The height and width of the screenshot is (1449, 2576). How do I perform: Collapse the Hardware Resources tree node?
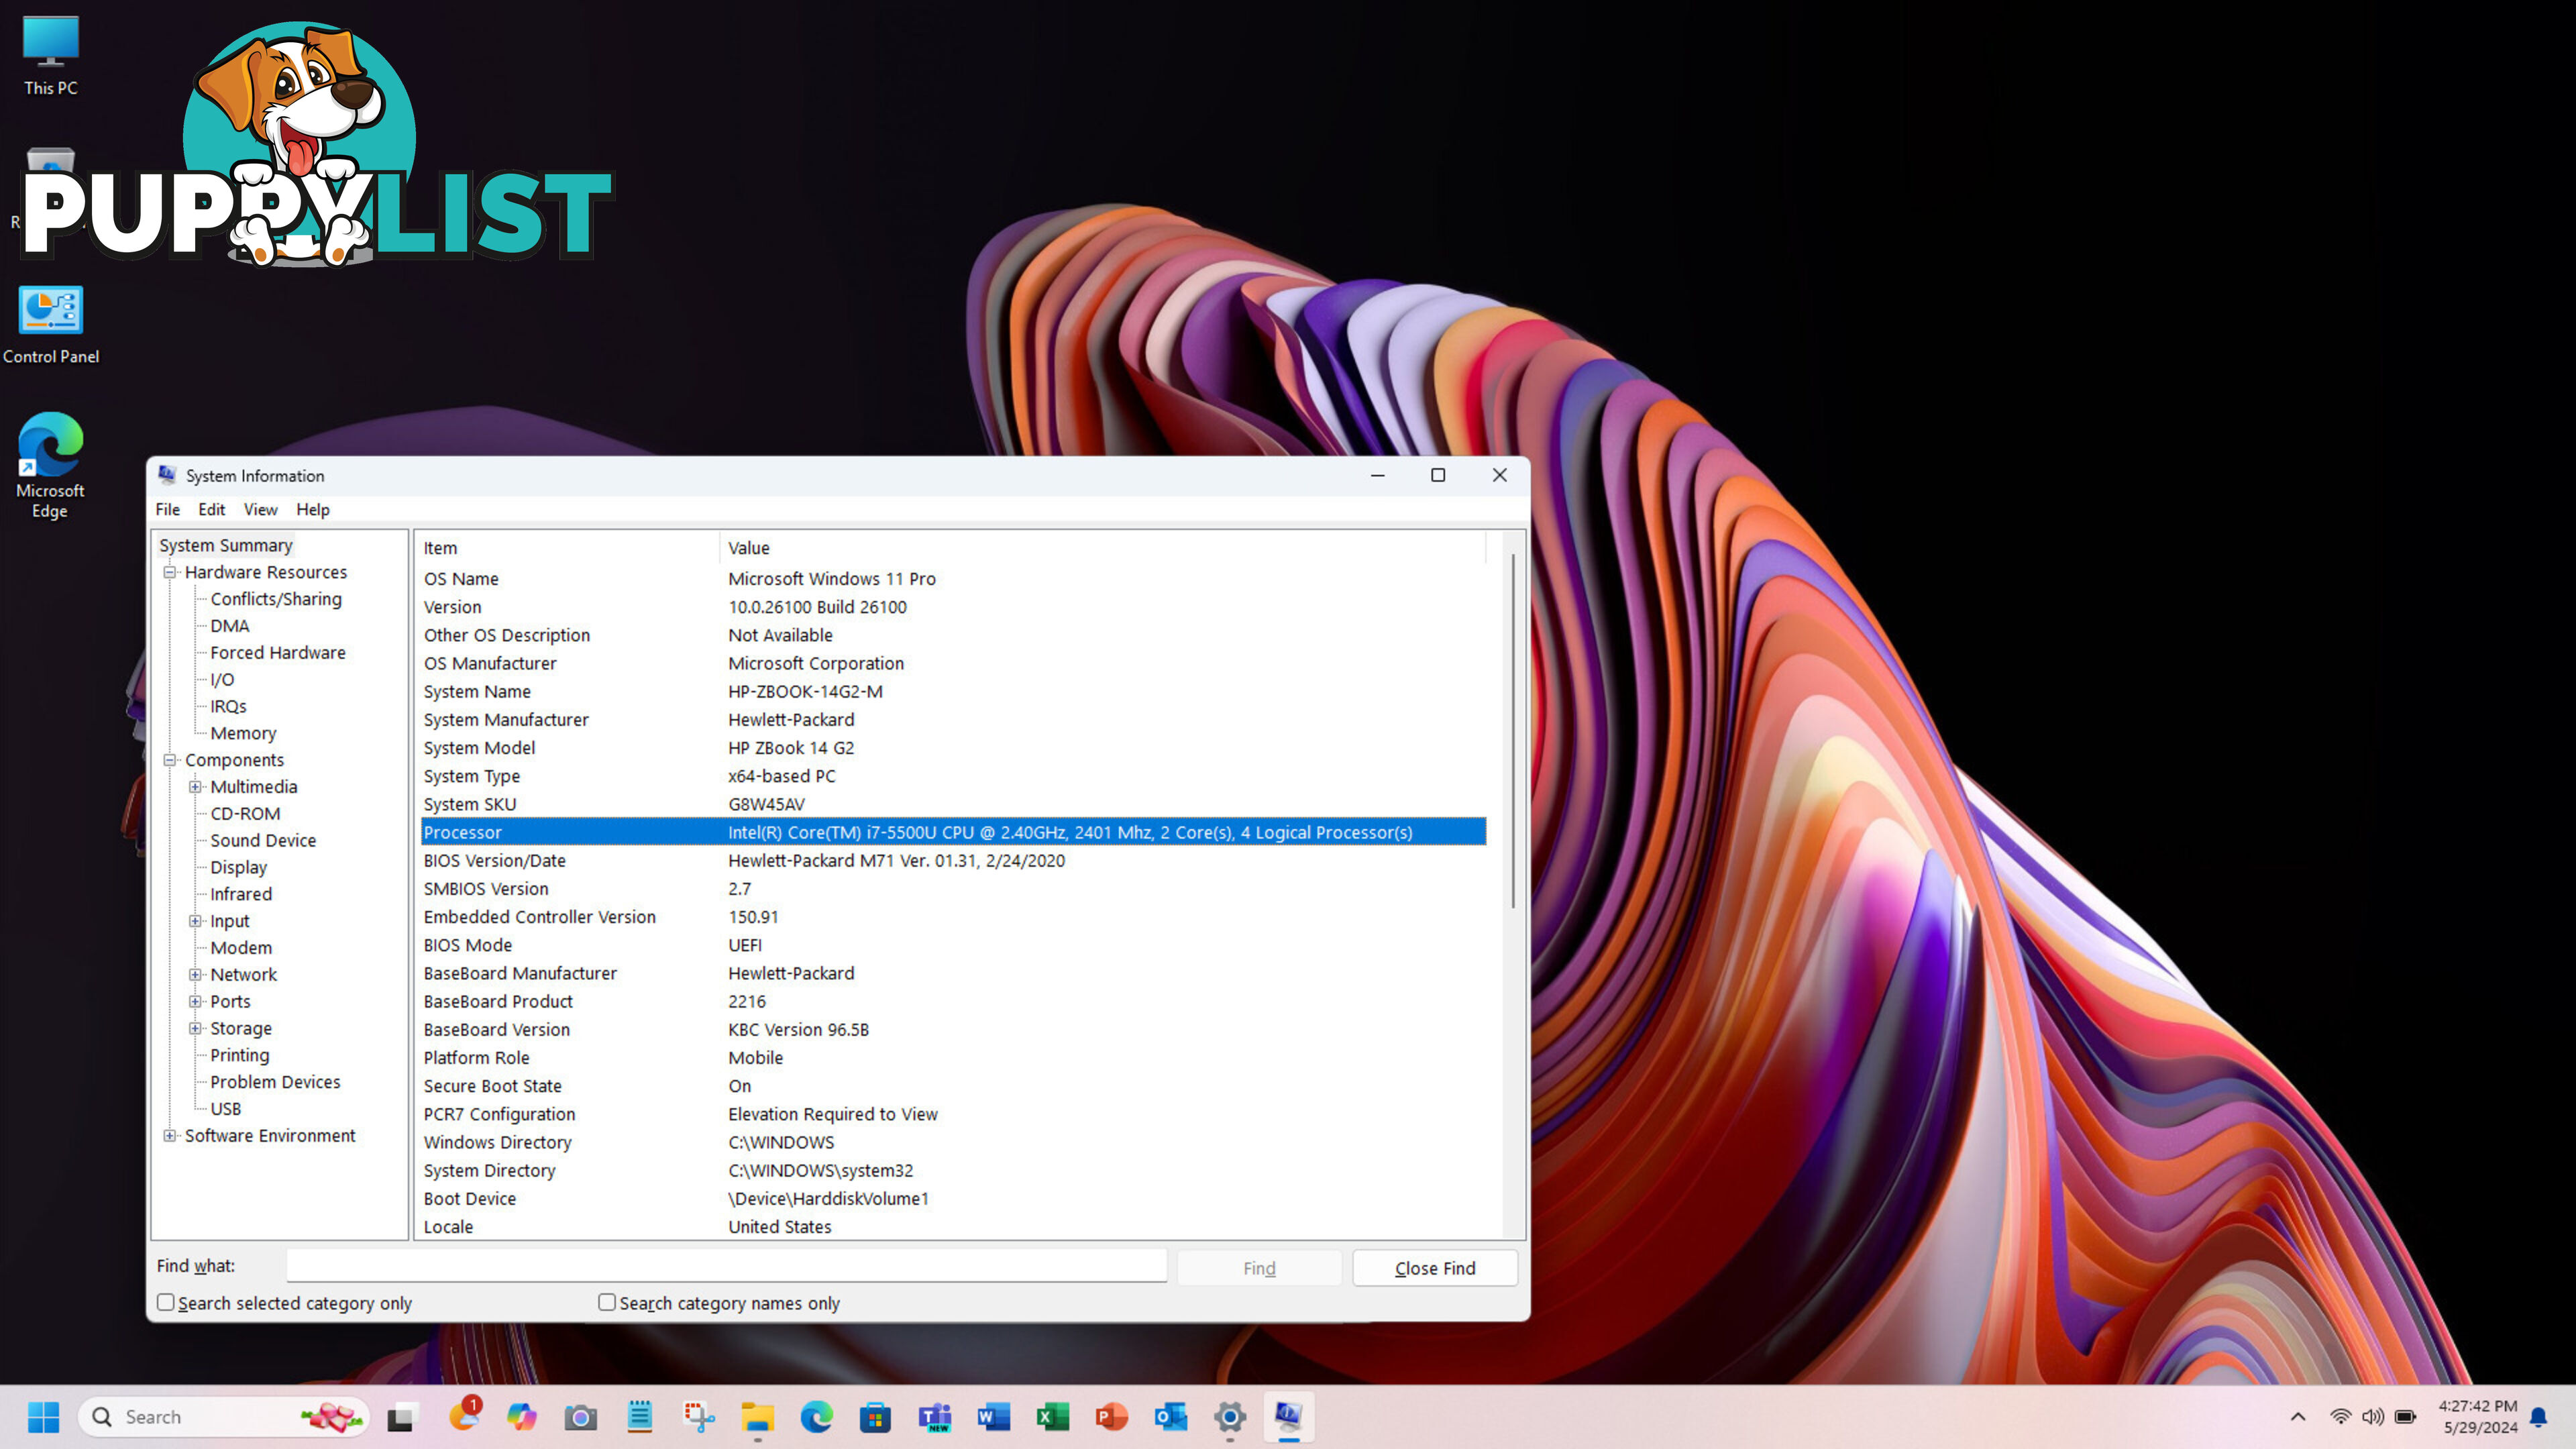coord(170,572)
